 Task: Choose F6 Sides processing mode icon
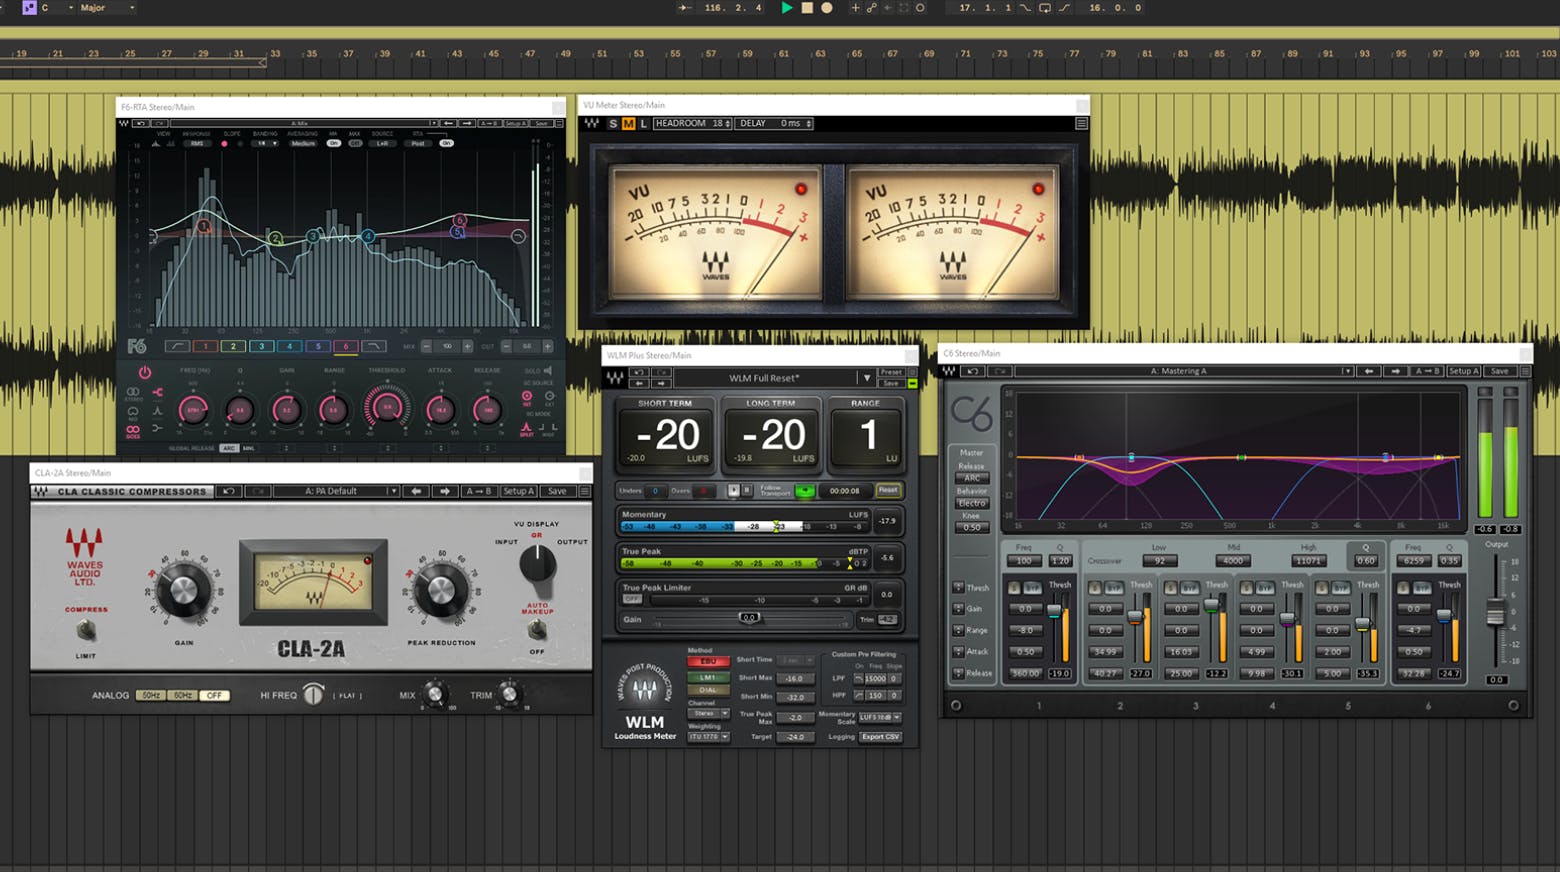point(133,430)
